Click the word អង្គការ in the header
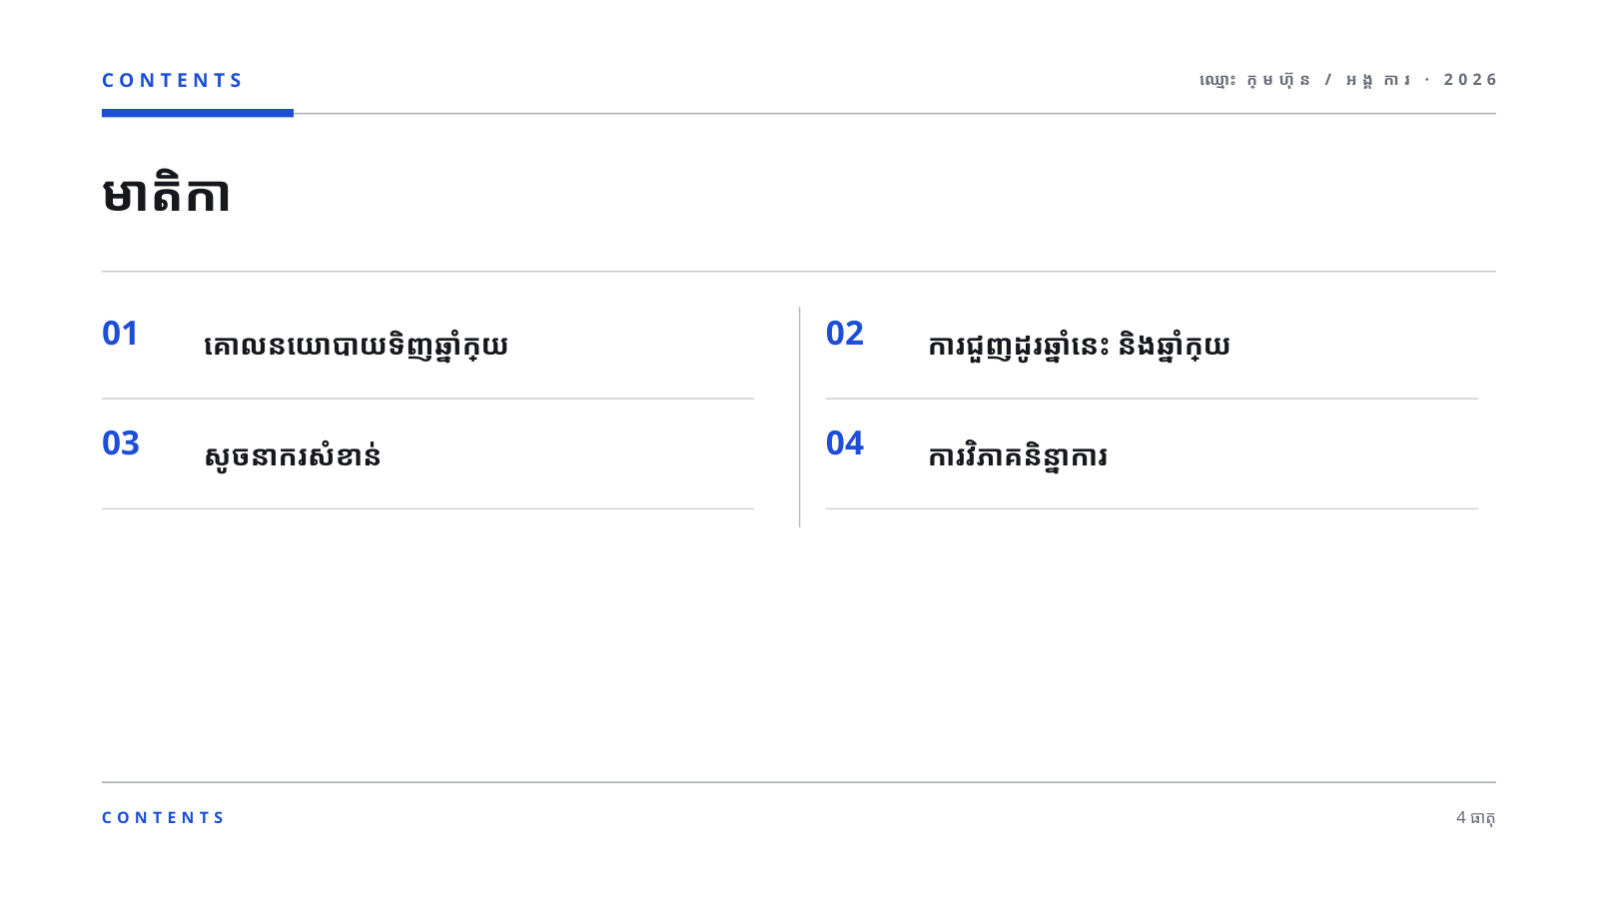Screen dimensions: 1598x900 pyautogui.click(x=1377, y=80)
